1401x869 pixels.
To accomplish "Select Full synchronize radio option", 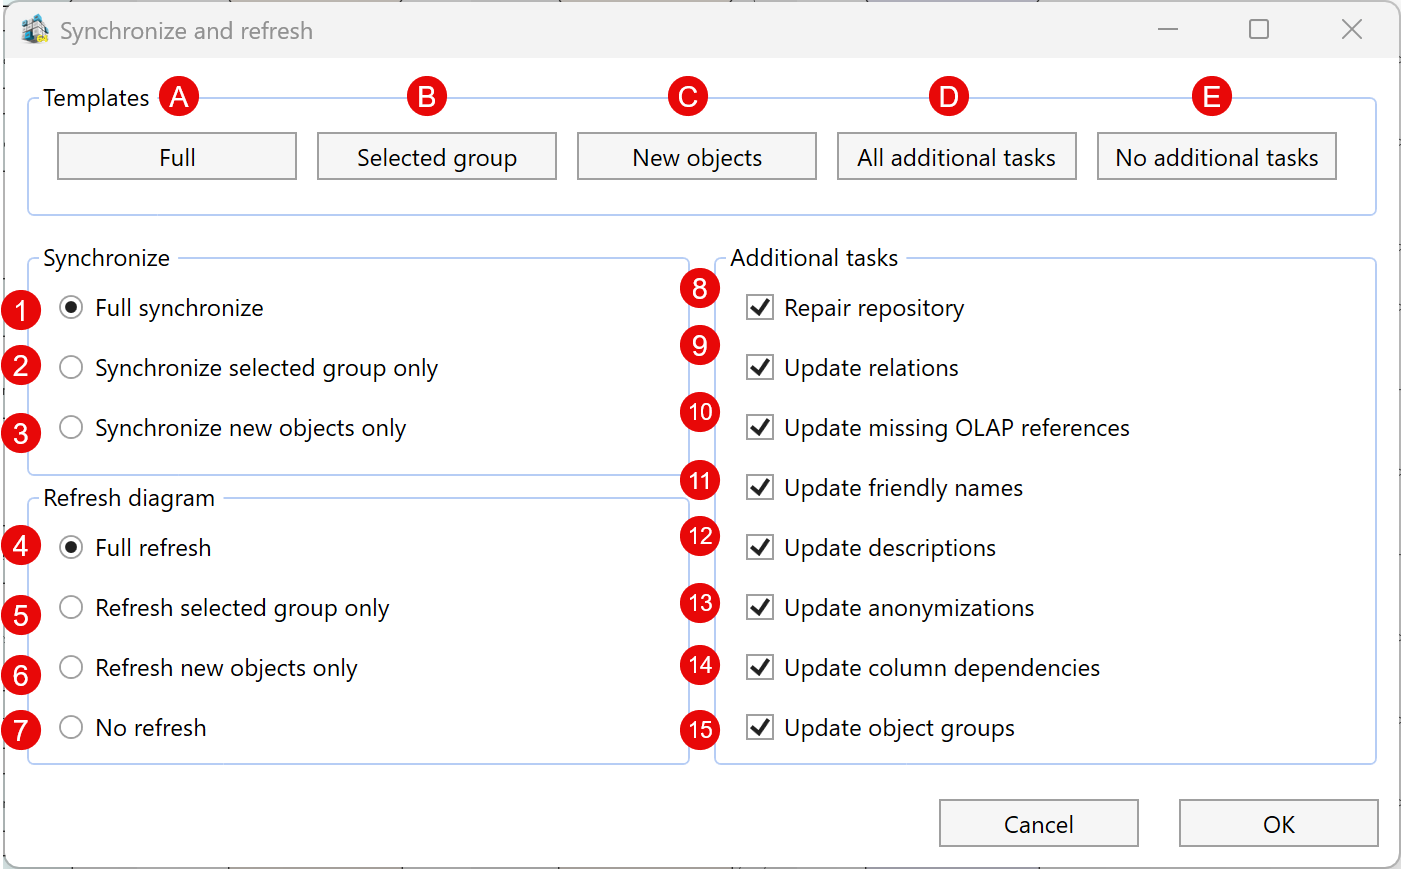I will point(71,308).
